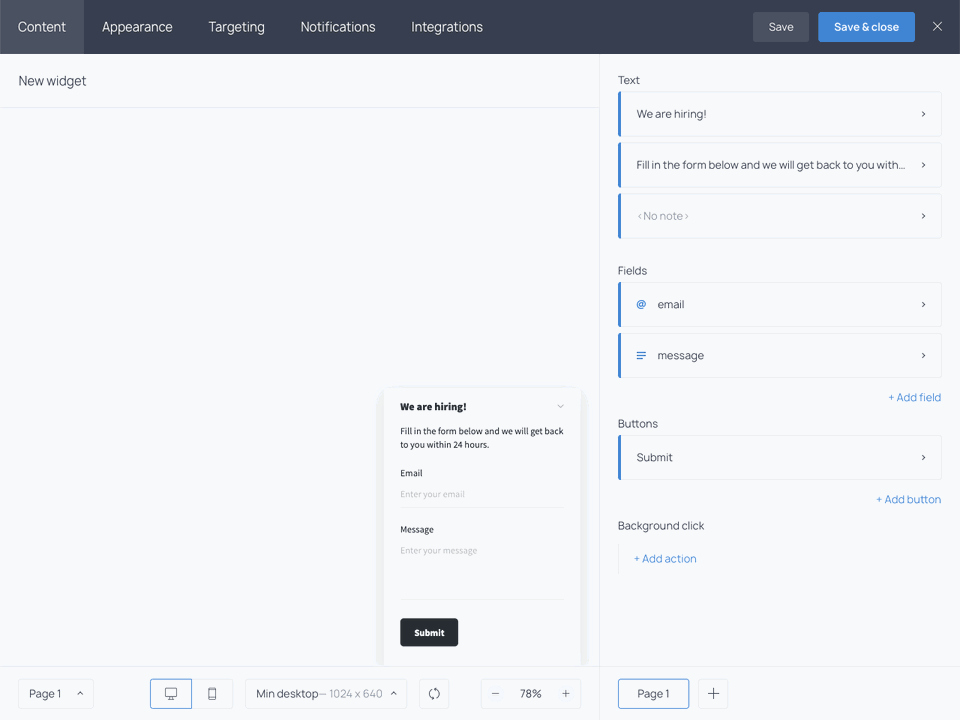The width and height of the screenshot is (960, 720).
Task: Click the lines icon on the message field
Action: pyautogui.click(x=641, y=355)
